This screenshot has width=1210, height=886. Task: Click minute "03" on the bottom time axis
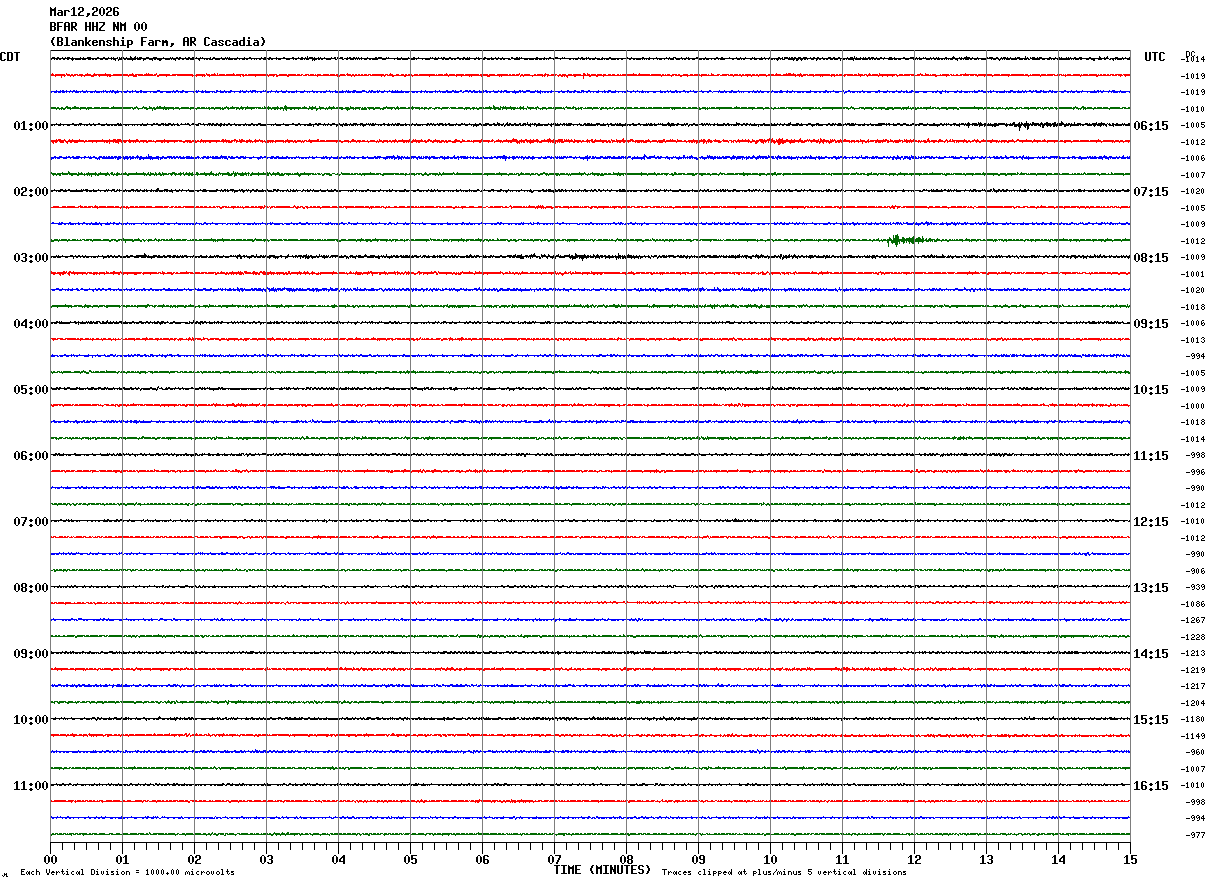click(x=266, y=859)
